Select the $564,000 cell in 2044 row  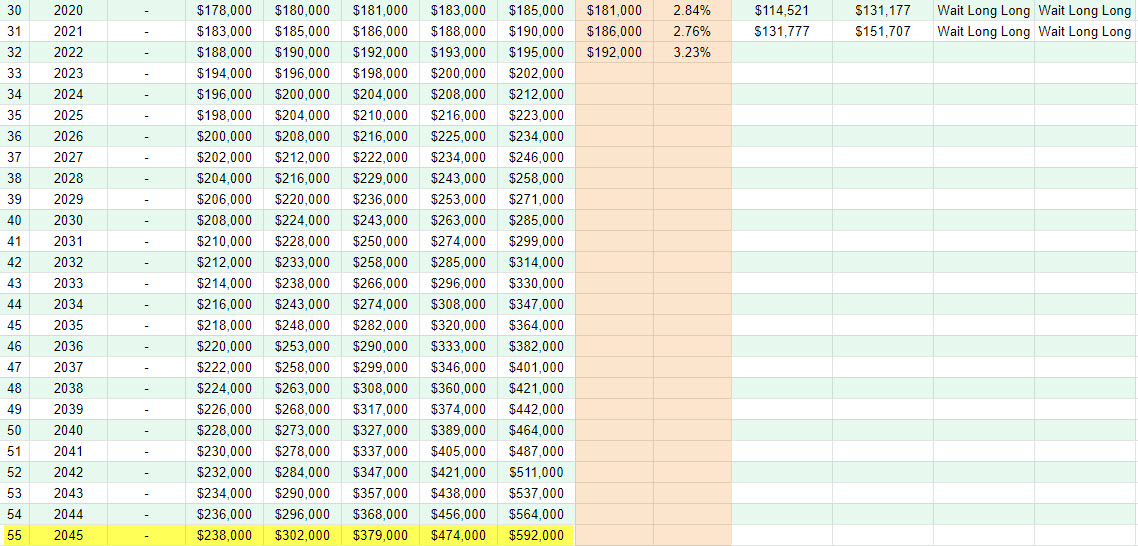tap(536, 515)
